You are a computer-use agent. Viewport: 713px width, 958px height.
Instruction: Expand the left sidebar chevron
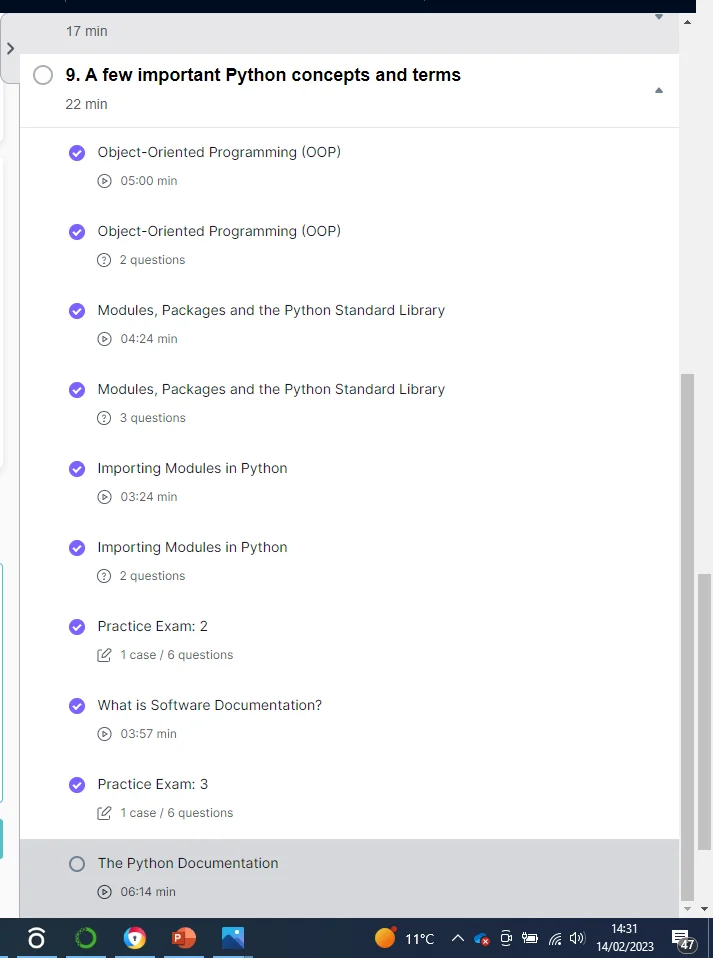click(10, 48)
